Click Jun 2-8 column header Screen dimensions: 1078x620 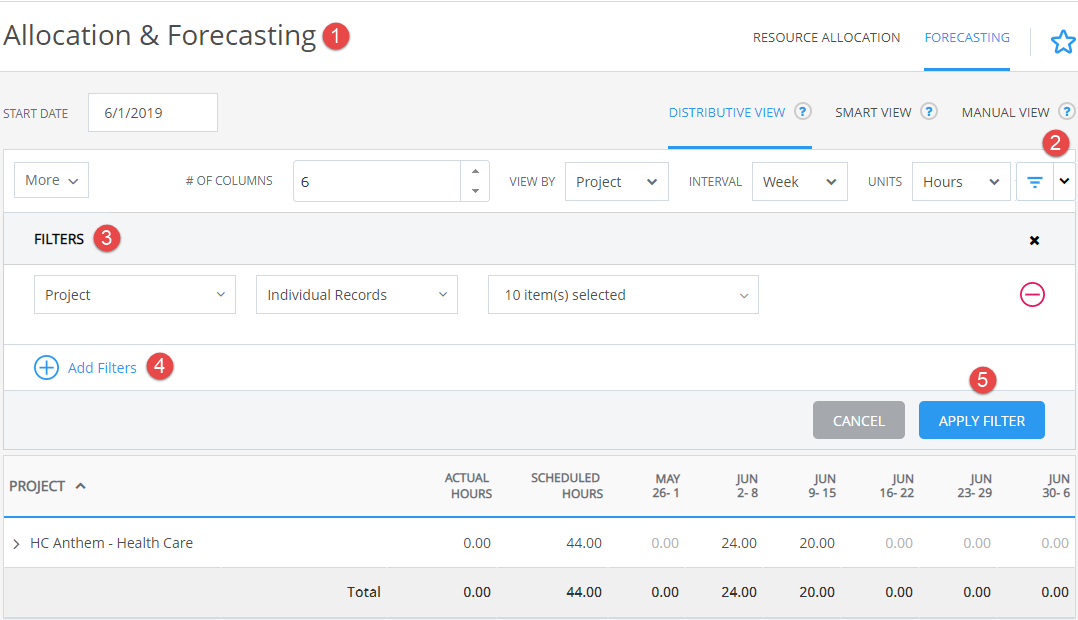coord(746,486)
